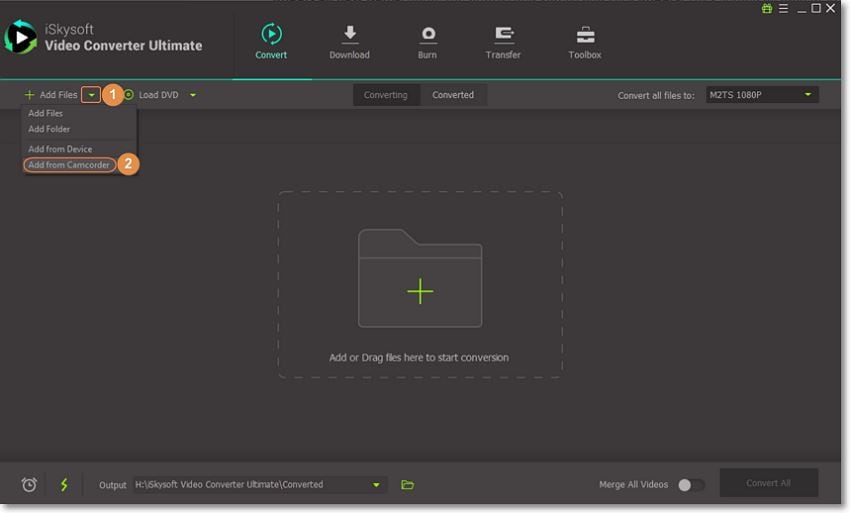Switch to the Converting tab
Viewport: 850px width, 513px height.
coord(385,95)
